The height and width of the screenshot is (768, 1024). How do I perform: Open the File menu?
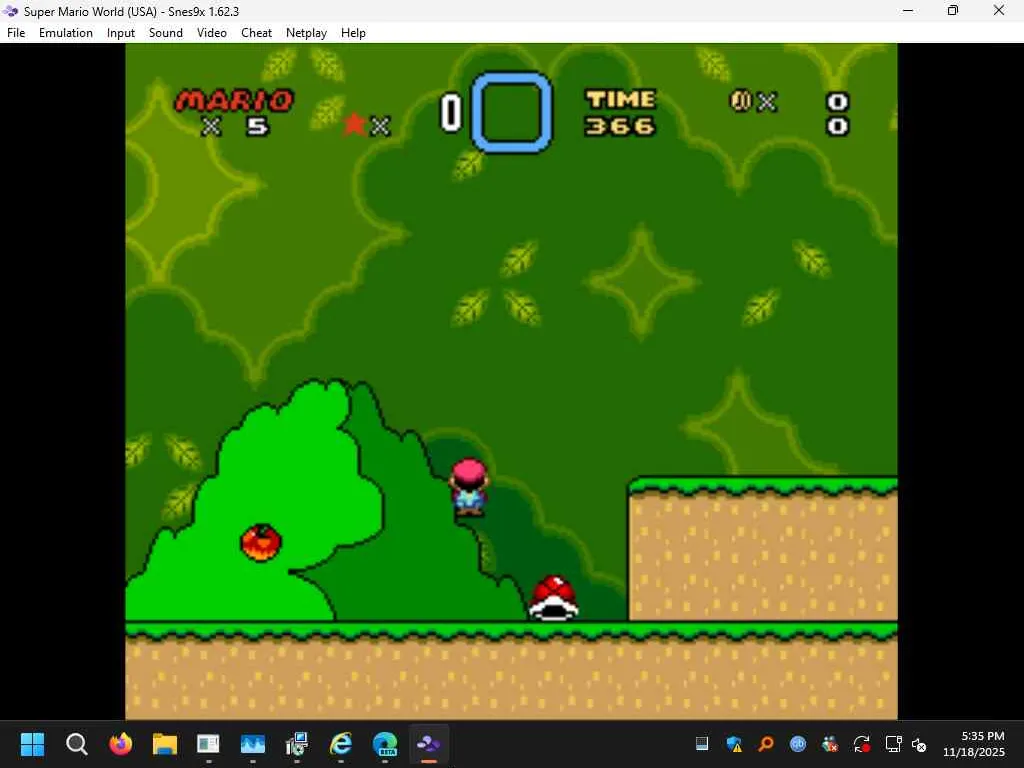coord(16,33)
